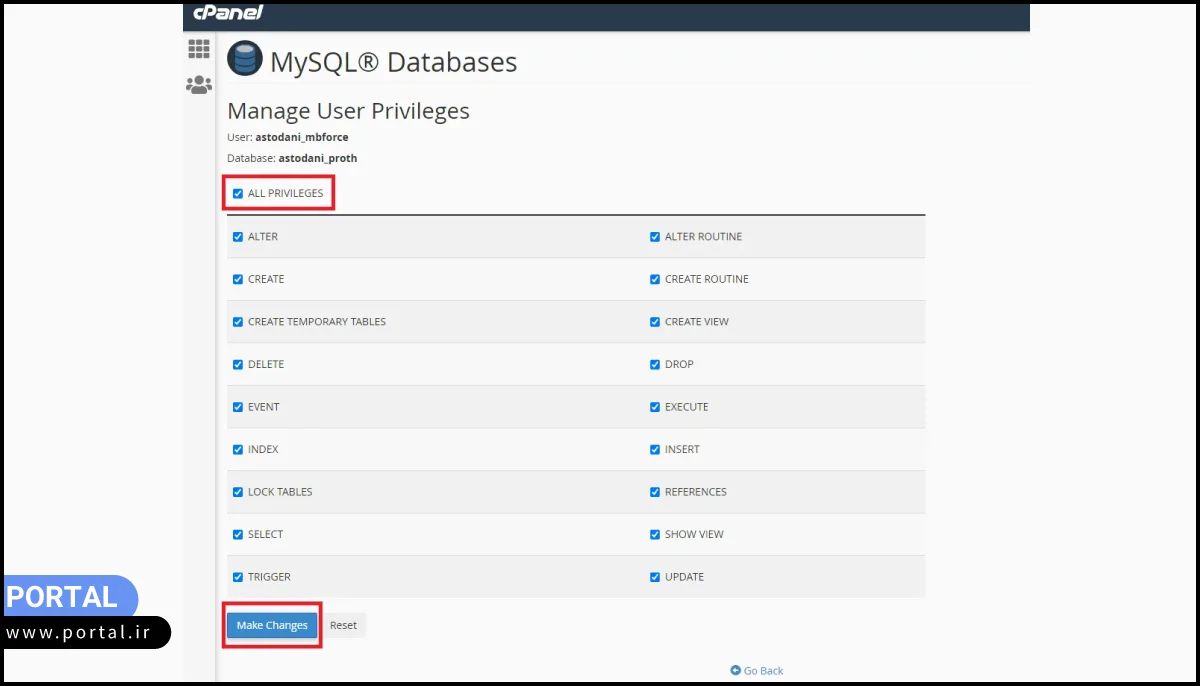
Task: Toggle the EXECUTE privilege checkbox
Action: point(655,407)
